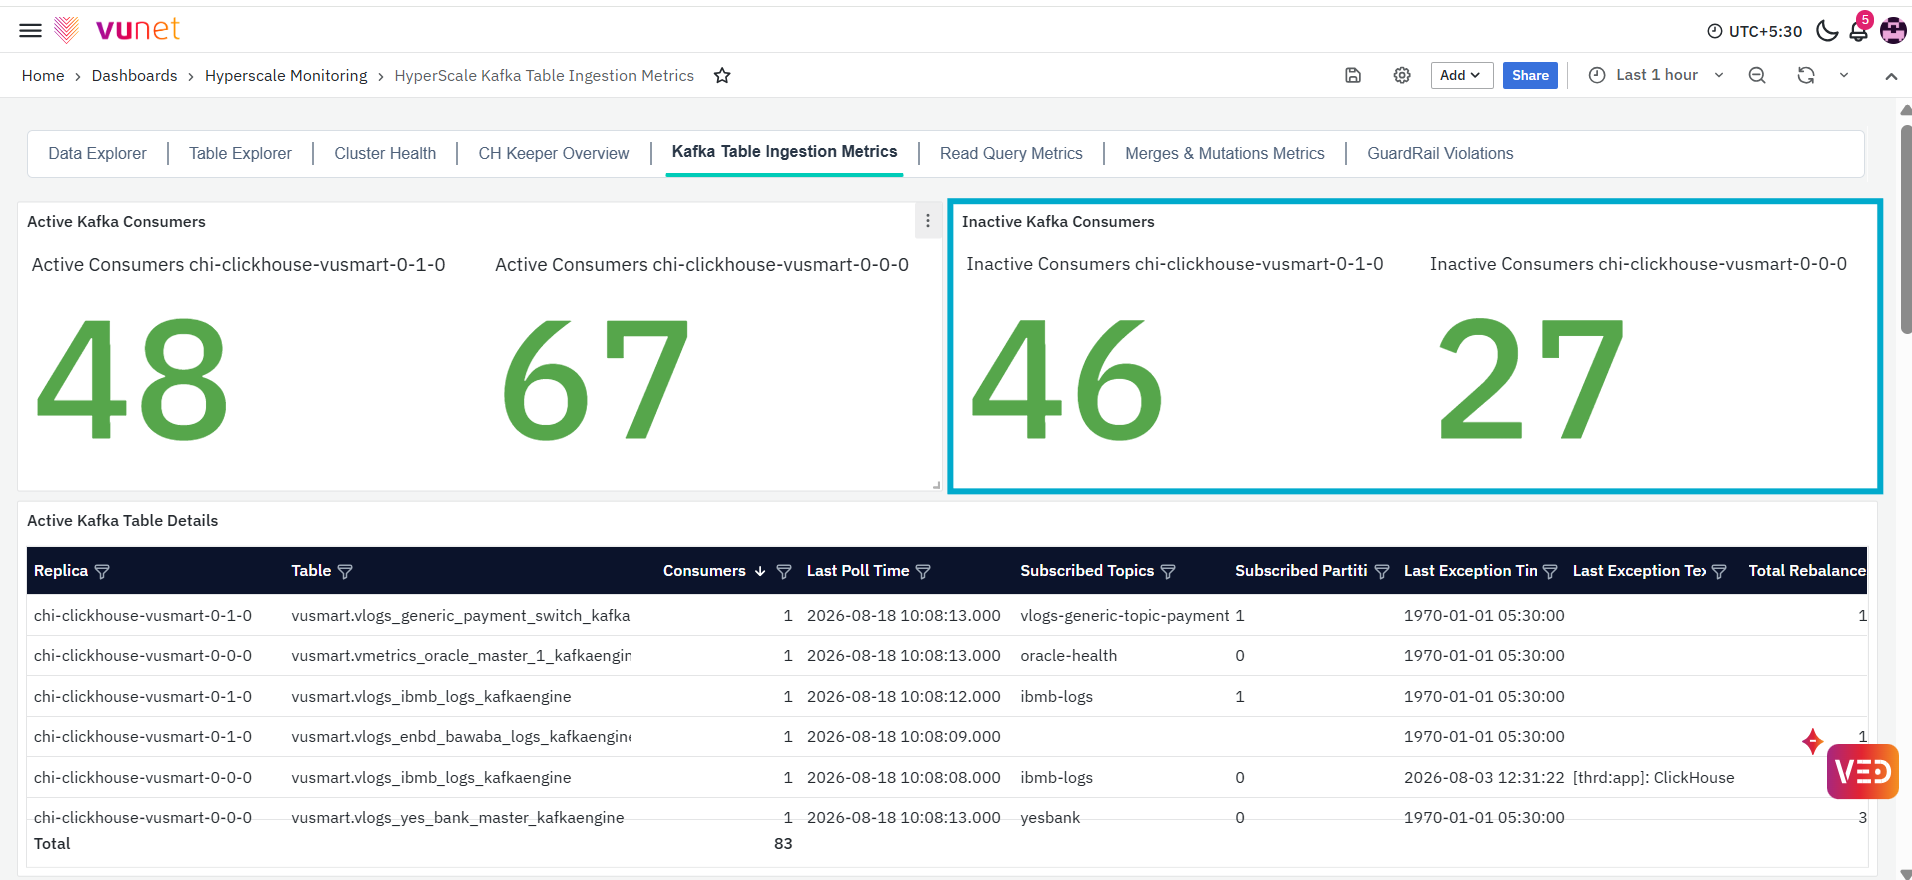The height and width of the screenshot is (880, 1912).
Task: Filter the Subscribed Topics column
Action: [x=1168, y=572]
